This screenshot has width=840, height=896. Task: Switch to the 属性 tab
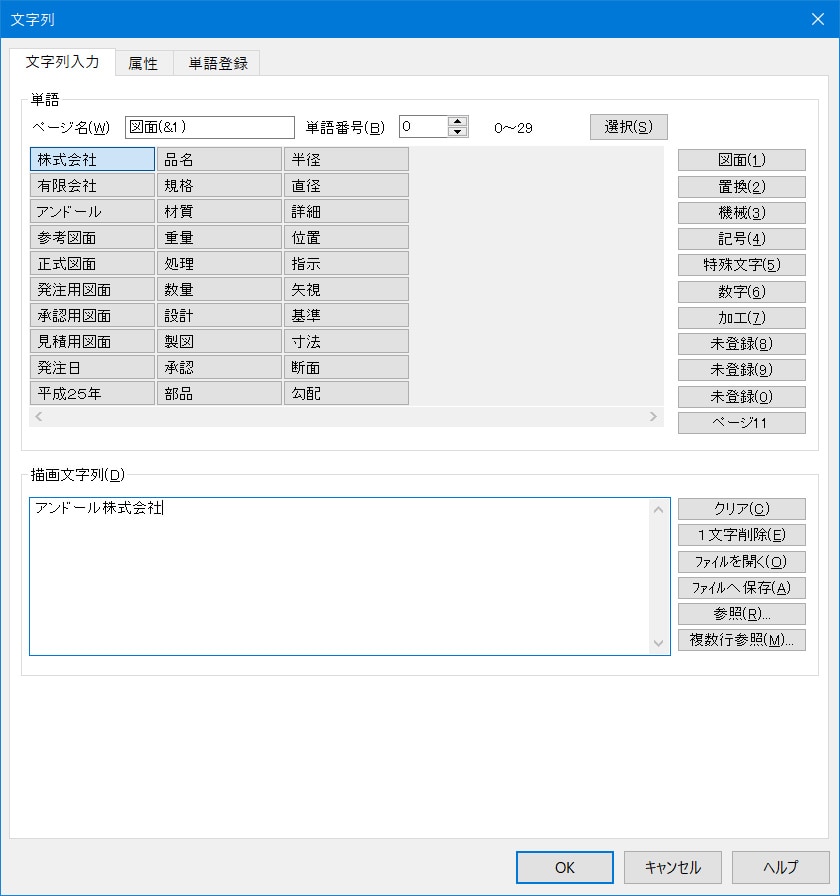[143, 63]
